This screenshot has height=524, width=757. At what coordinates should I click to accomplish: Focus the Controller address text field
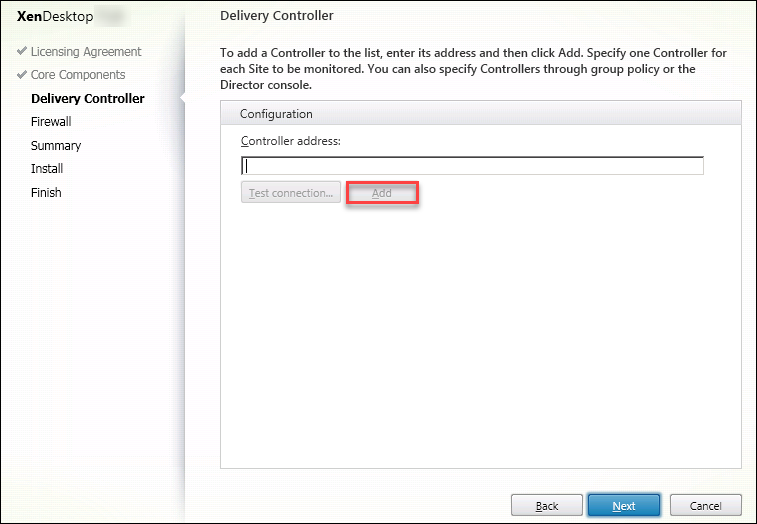click(x=472, y=166)
